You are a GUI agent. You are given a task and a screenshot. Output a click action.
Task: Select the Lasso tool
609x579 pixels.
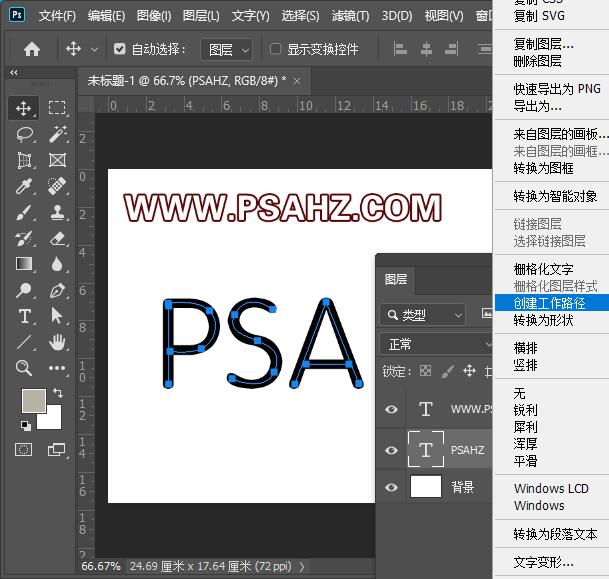click(x=24, y=134)
